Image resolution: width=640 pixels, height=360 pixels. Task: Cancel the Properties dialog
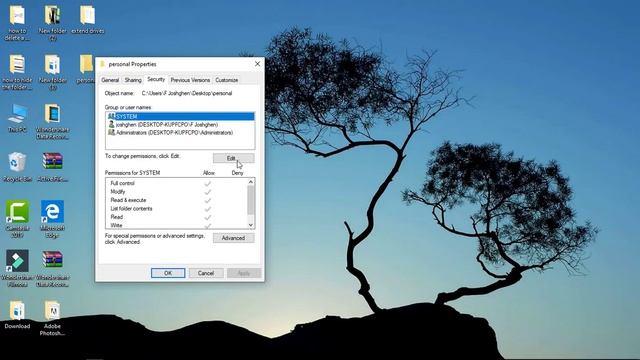[x=206, y=273]
